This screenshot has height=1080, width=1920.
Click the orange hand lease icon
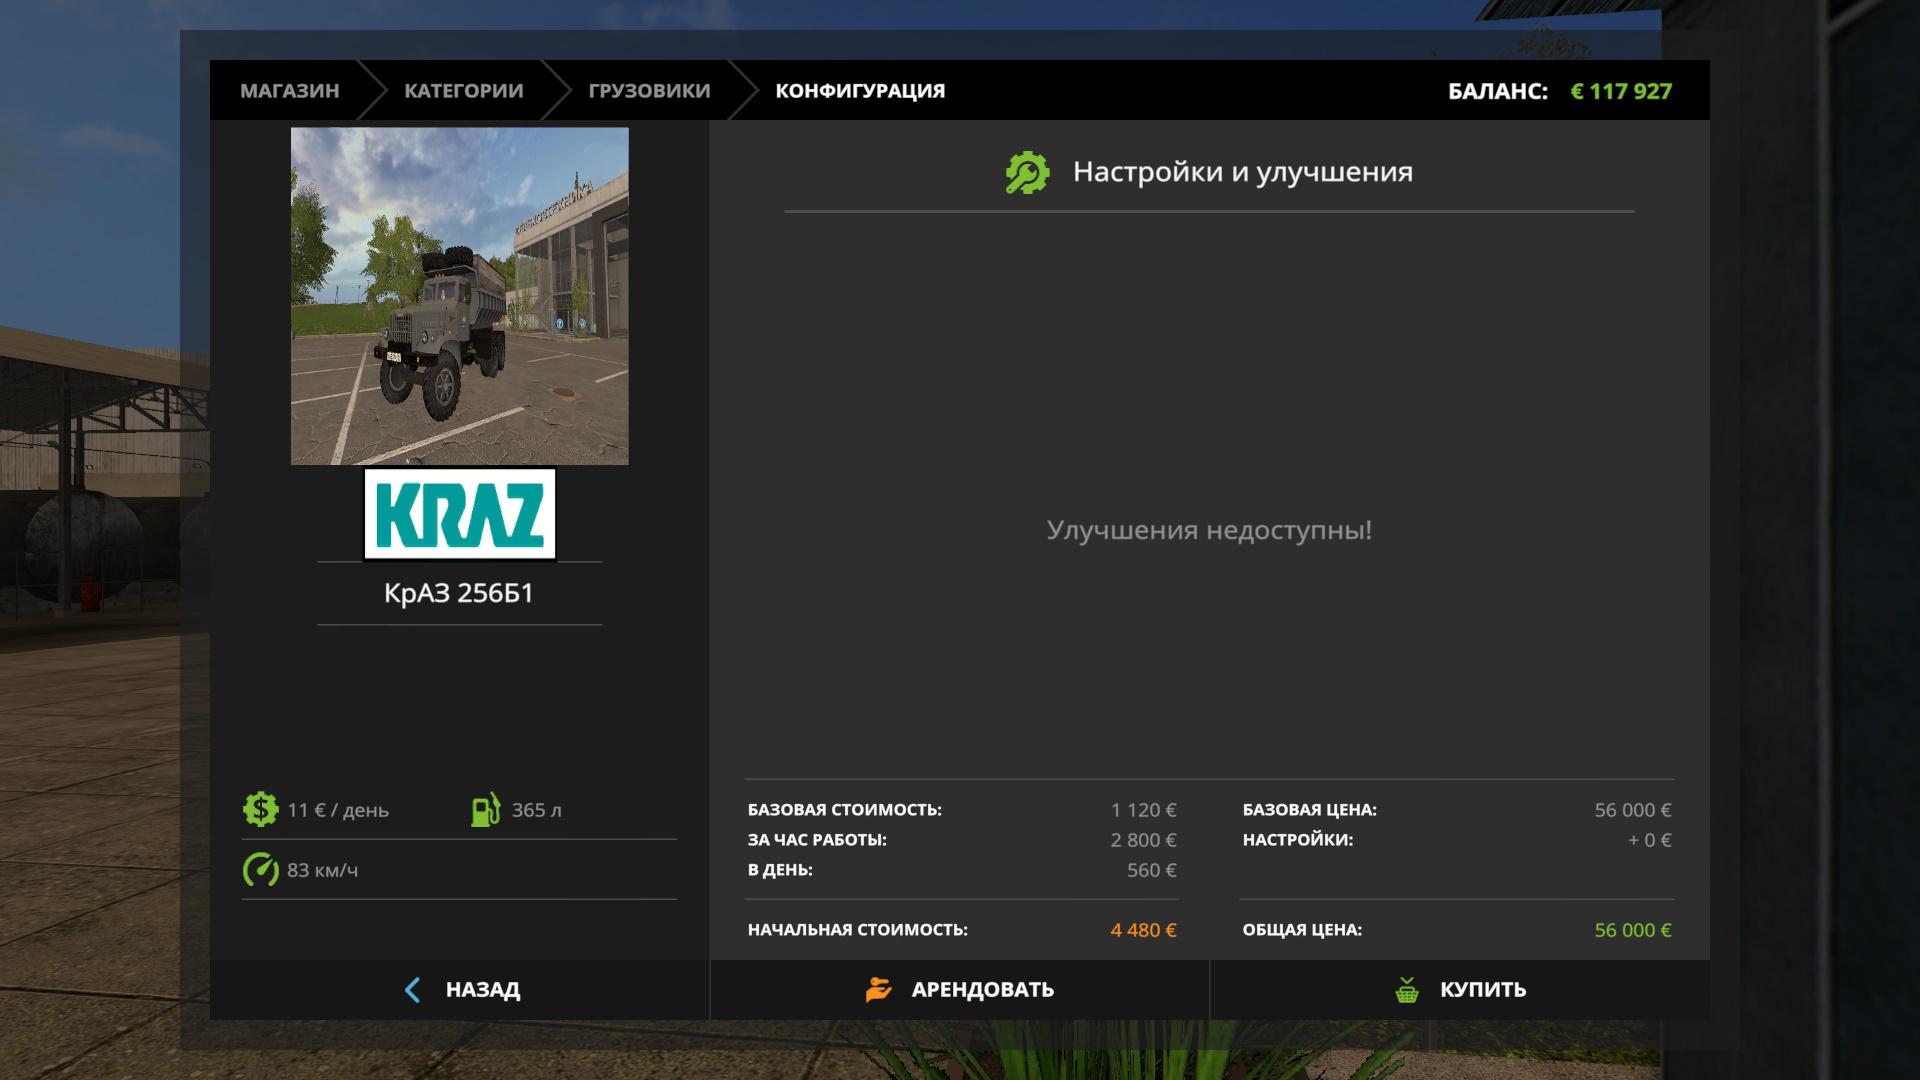(878, 989)
